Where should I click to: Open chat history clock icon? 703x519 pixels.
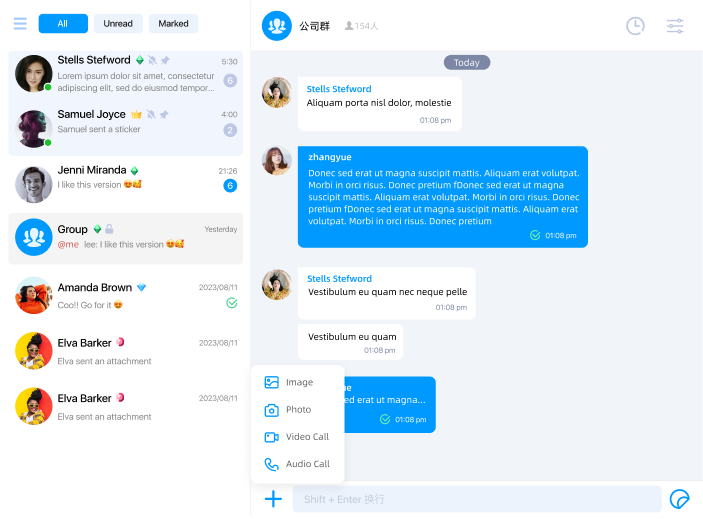tap(635, 26)
